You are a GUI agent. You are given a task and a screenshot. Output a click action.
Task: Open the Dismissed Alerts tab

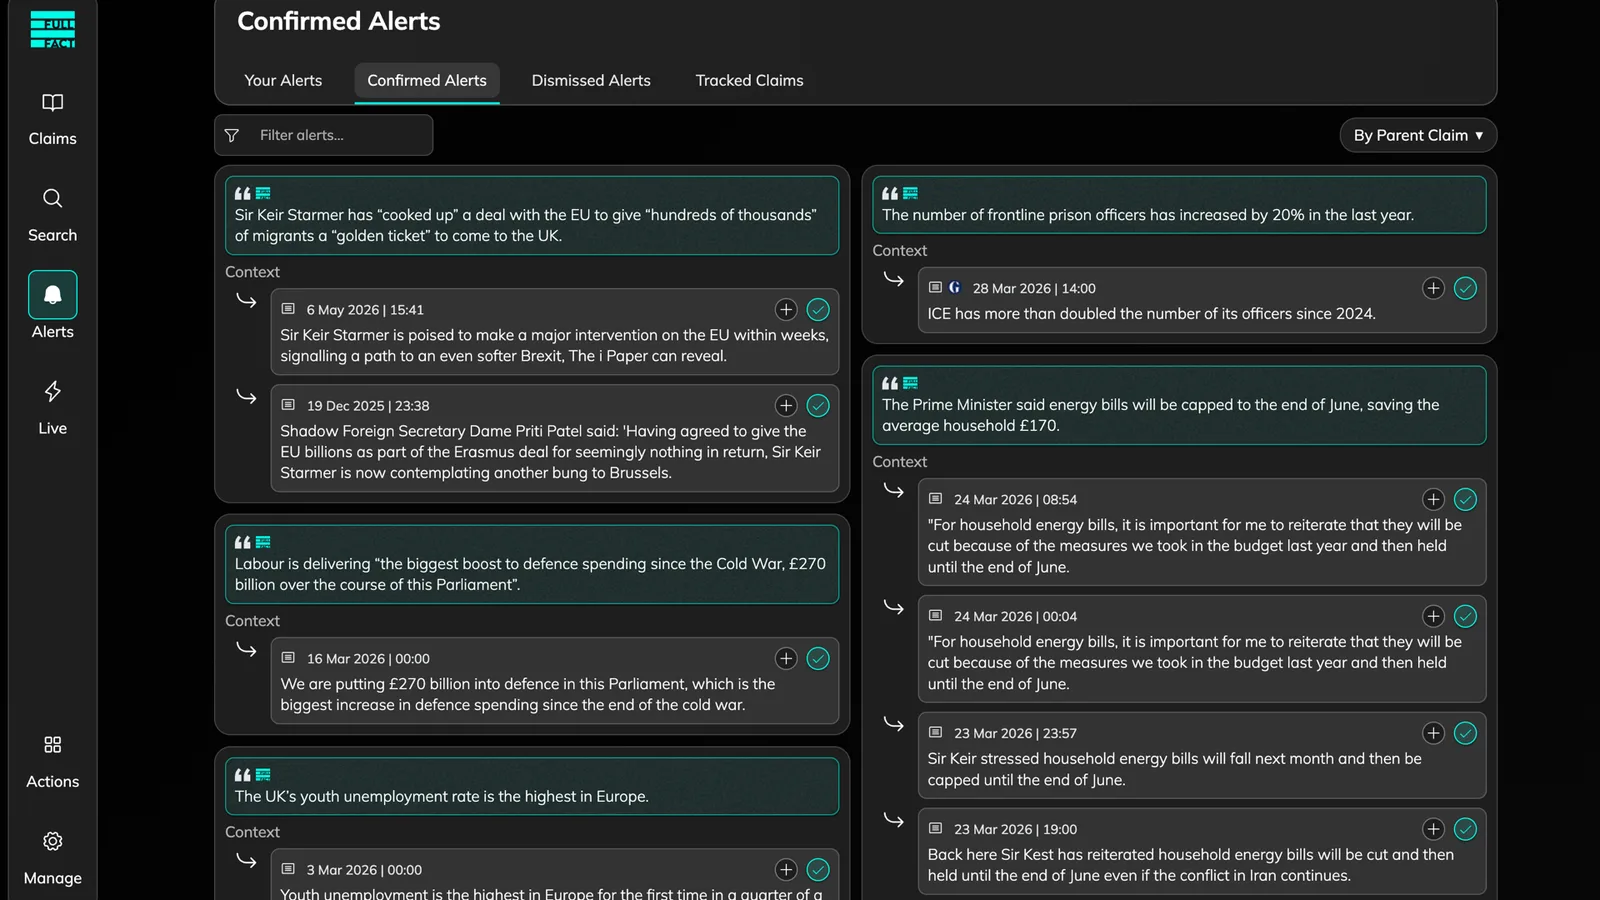[x=591, y=81]
